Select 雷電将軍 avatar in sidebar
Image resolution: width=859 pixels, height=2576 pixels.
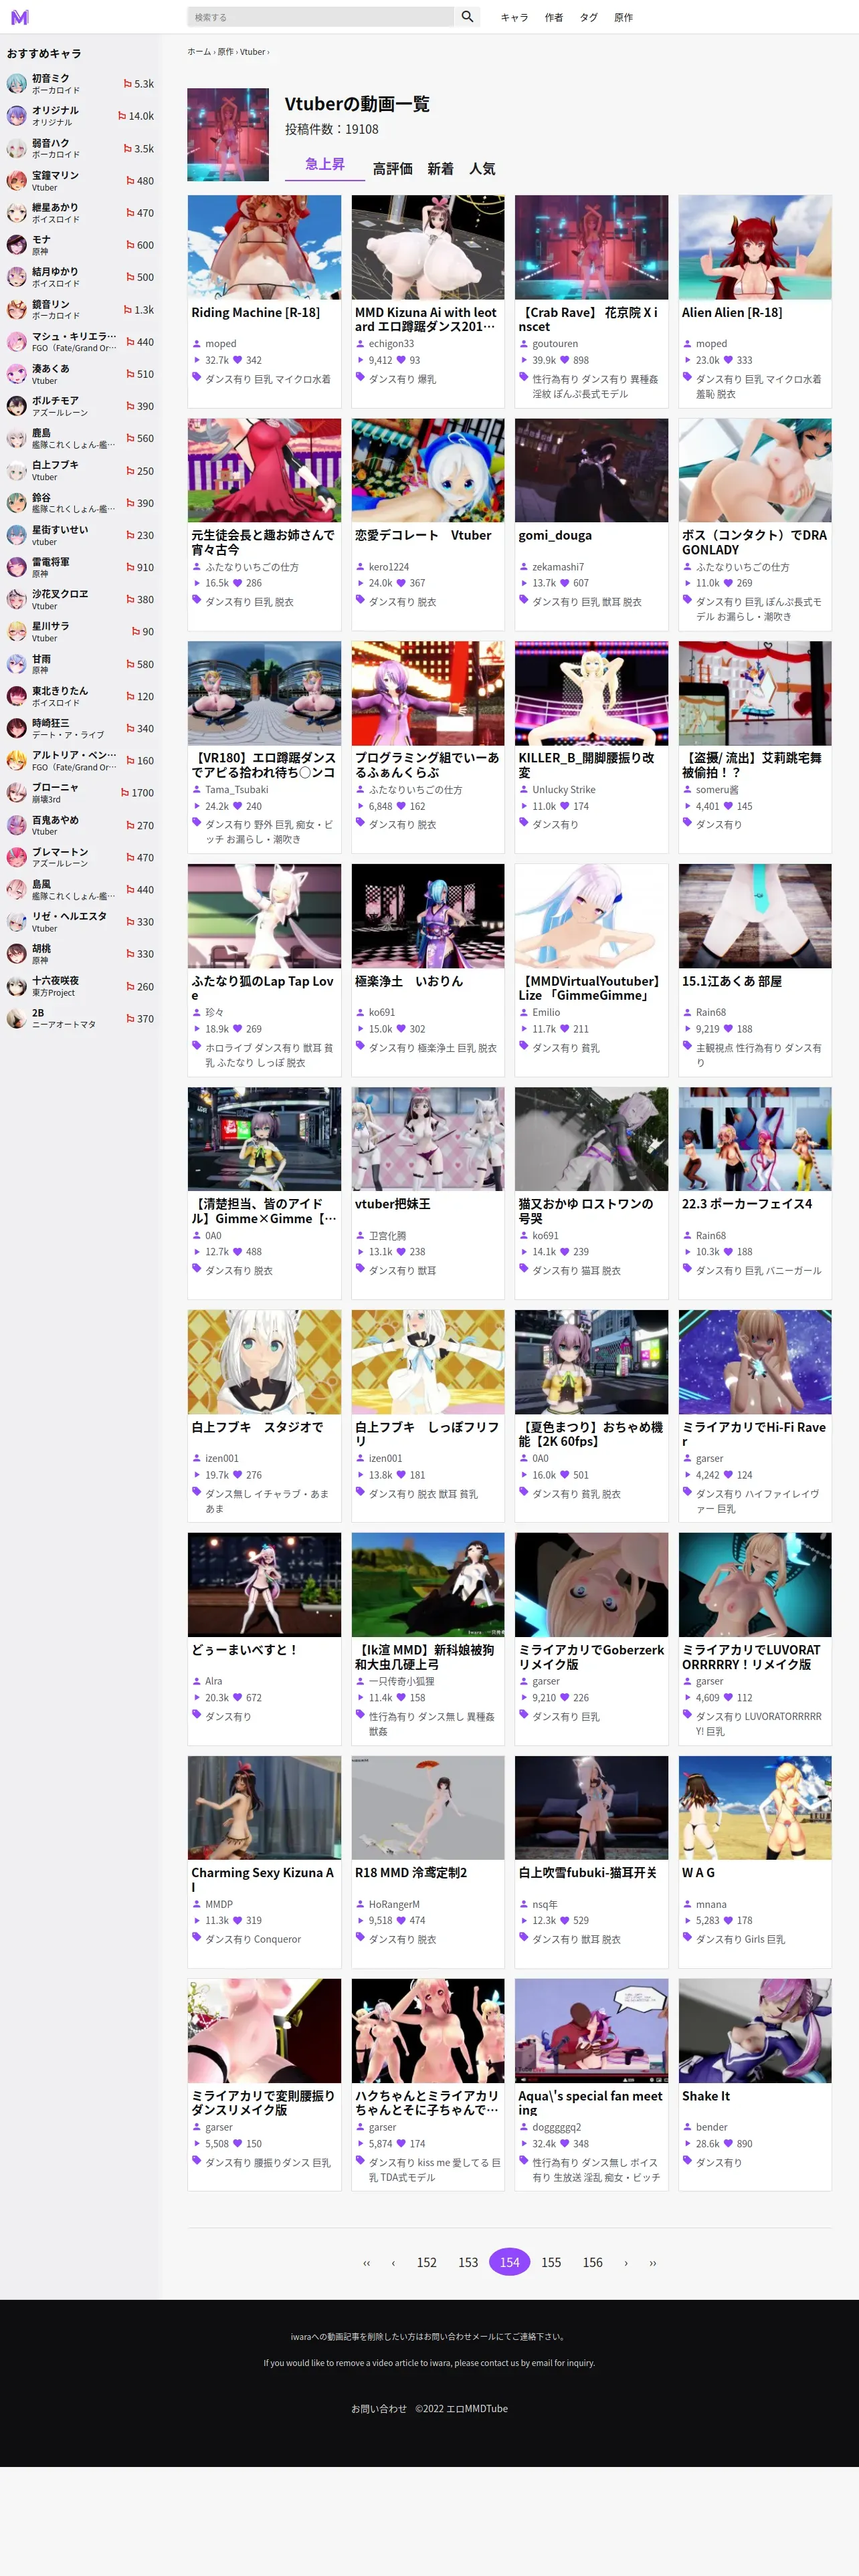point(16,567)
